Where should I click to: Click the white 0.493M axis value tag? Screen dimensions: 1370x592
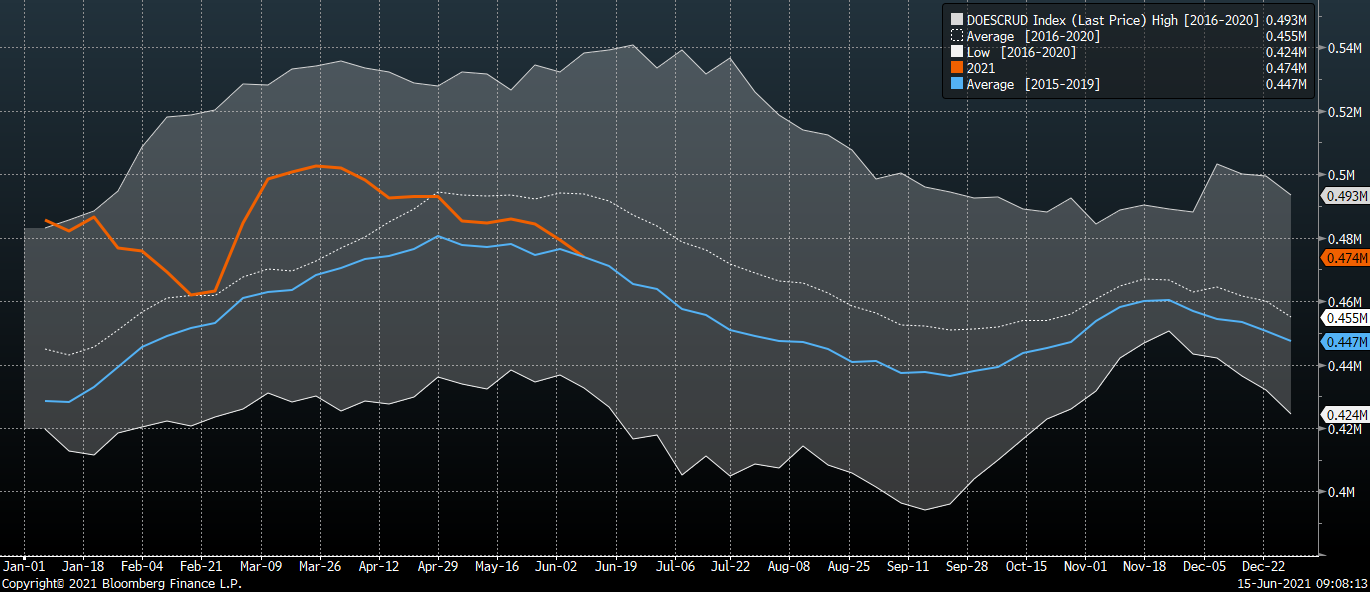pyautogui.click(x=1344, y=197)
